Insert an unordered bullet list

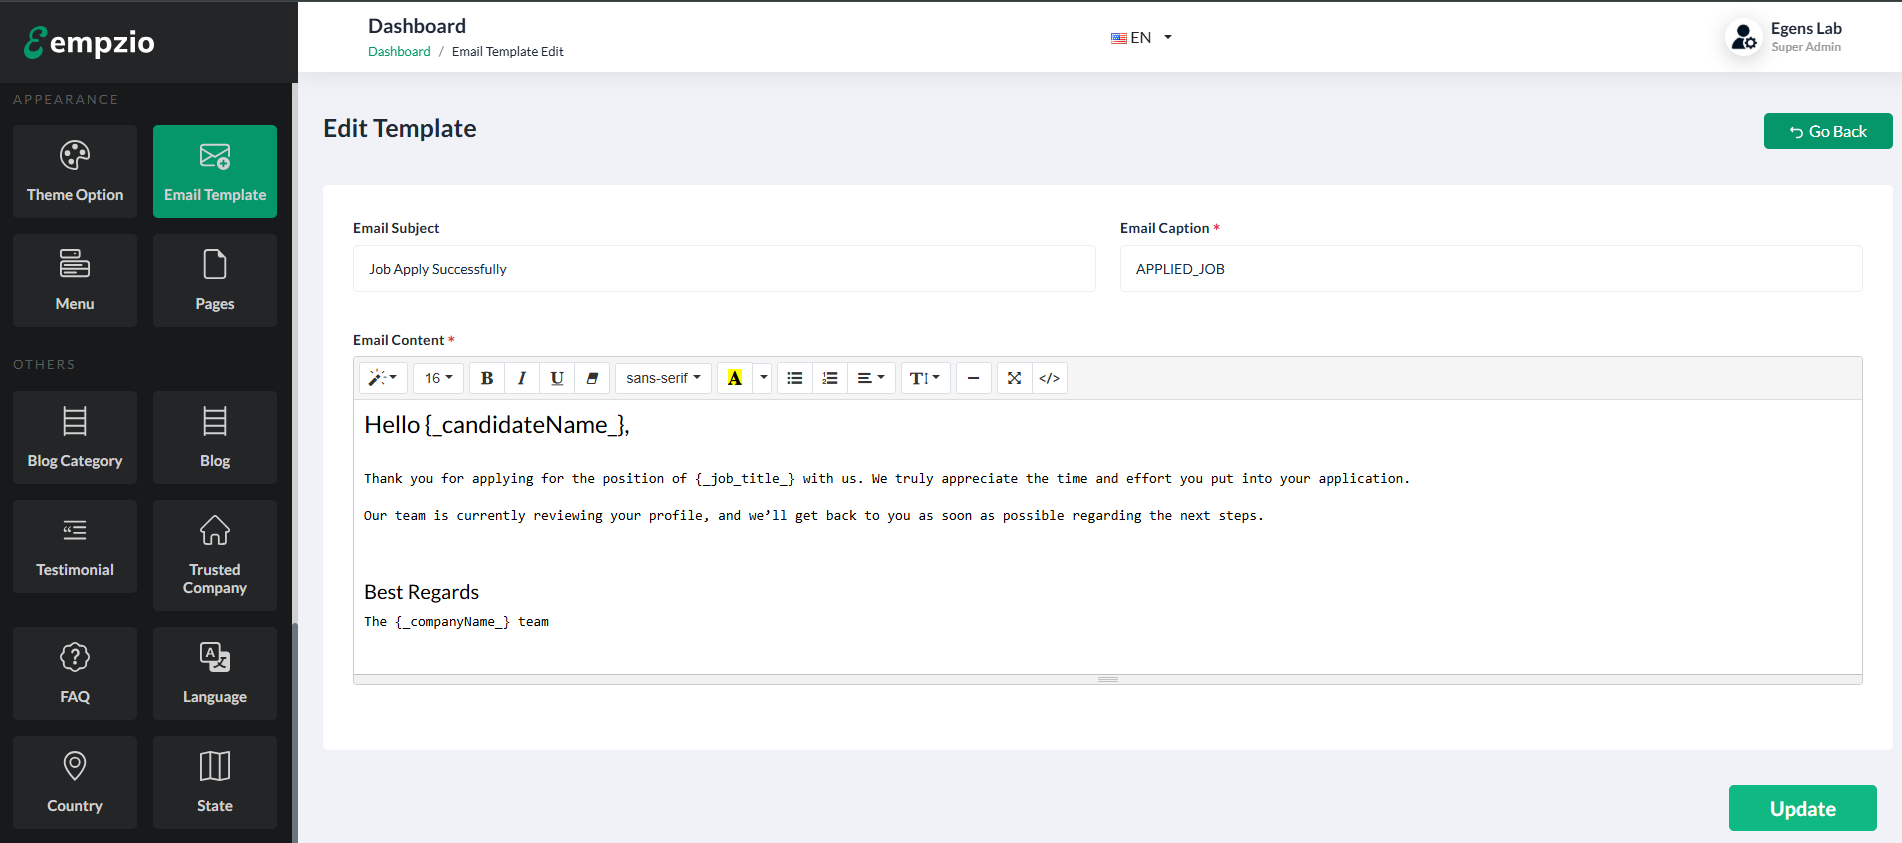[x=795, y=378]
